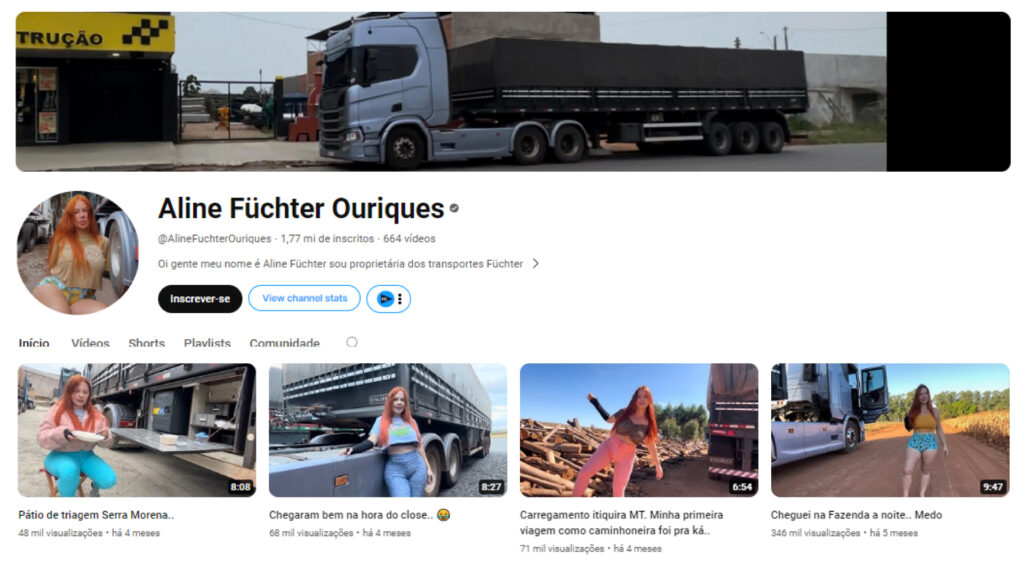1024x576 pixels.
Task: Go to the Playlists tab
Action: 207,342
